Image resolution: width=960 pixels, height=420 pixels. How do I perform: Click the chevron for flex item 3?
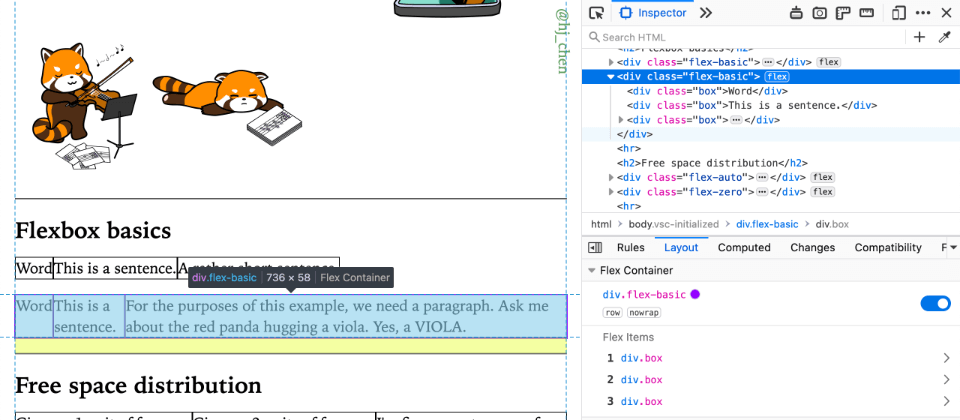947,402
